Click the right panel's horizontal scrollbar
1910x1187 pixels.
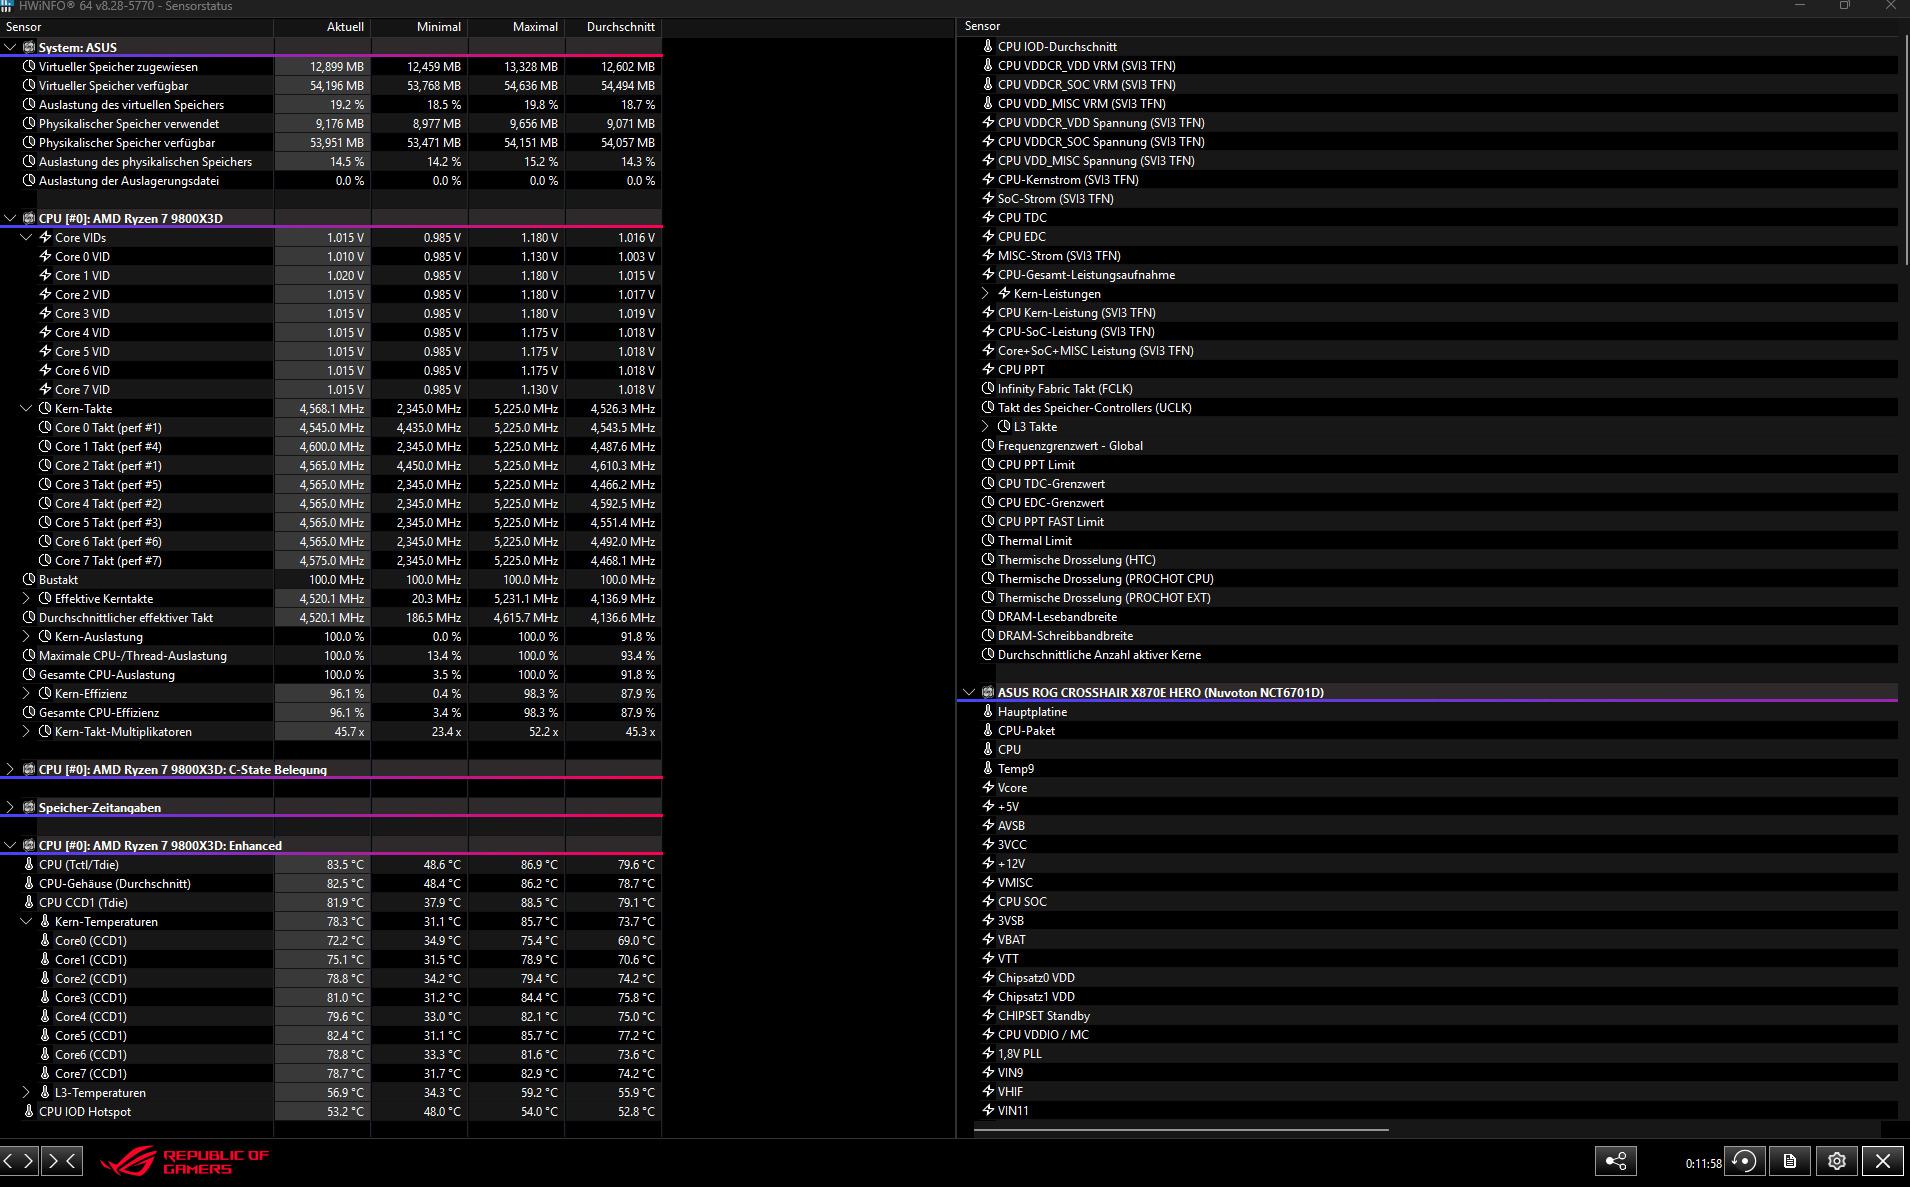point(1181,1130)
